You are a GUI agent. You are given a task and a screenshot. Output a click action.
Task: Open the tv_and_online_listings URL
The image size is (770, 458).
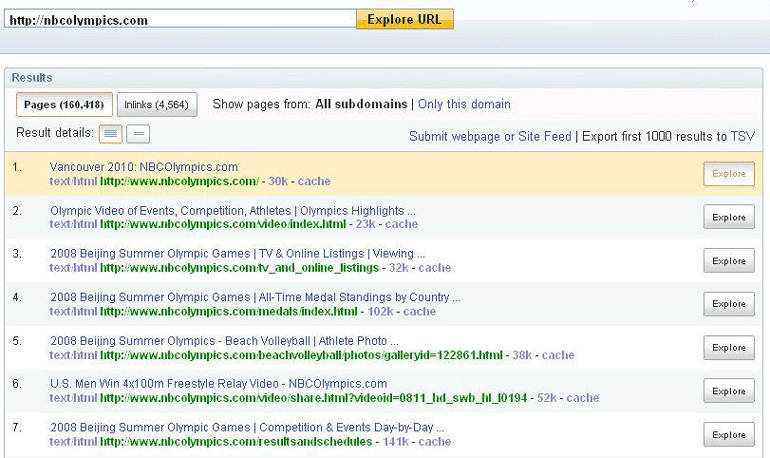[239, 268]
